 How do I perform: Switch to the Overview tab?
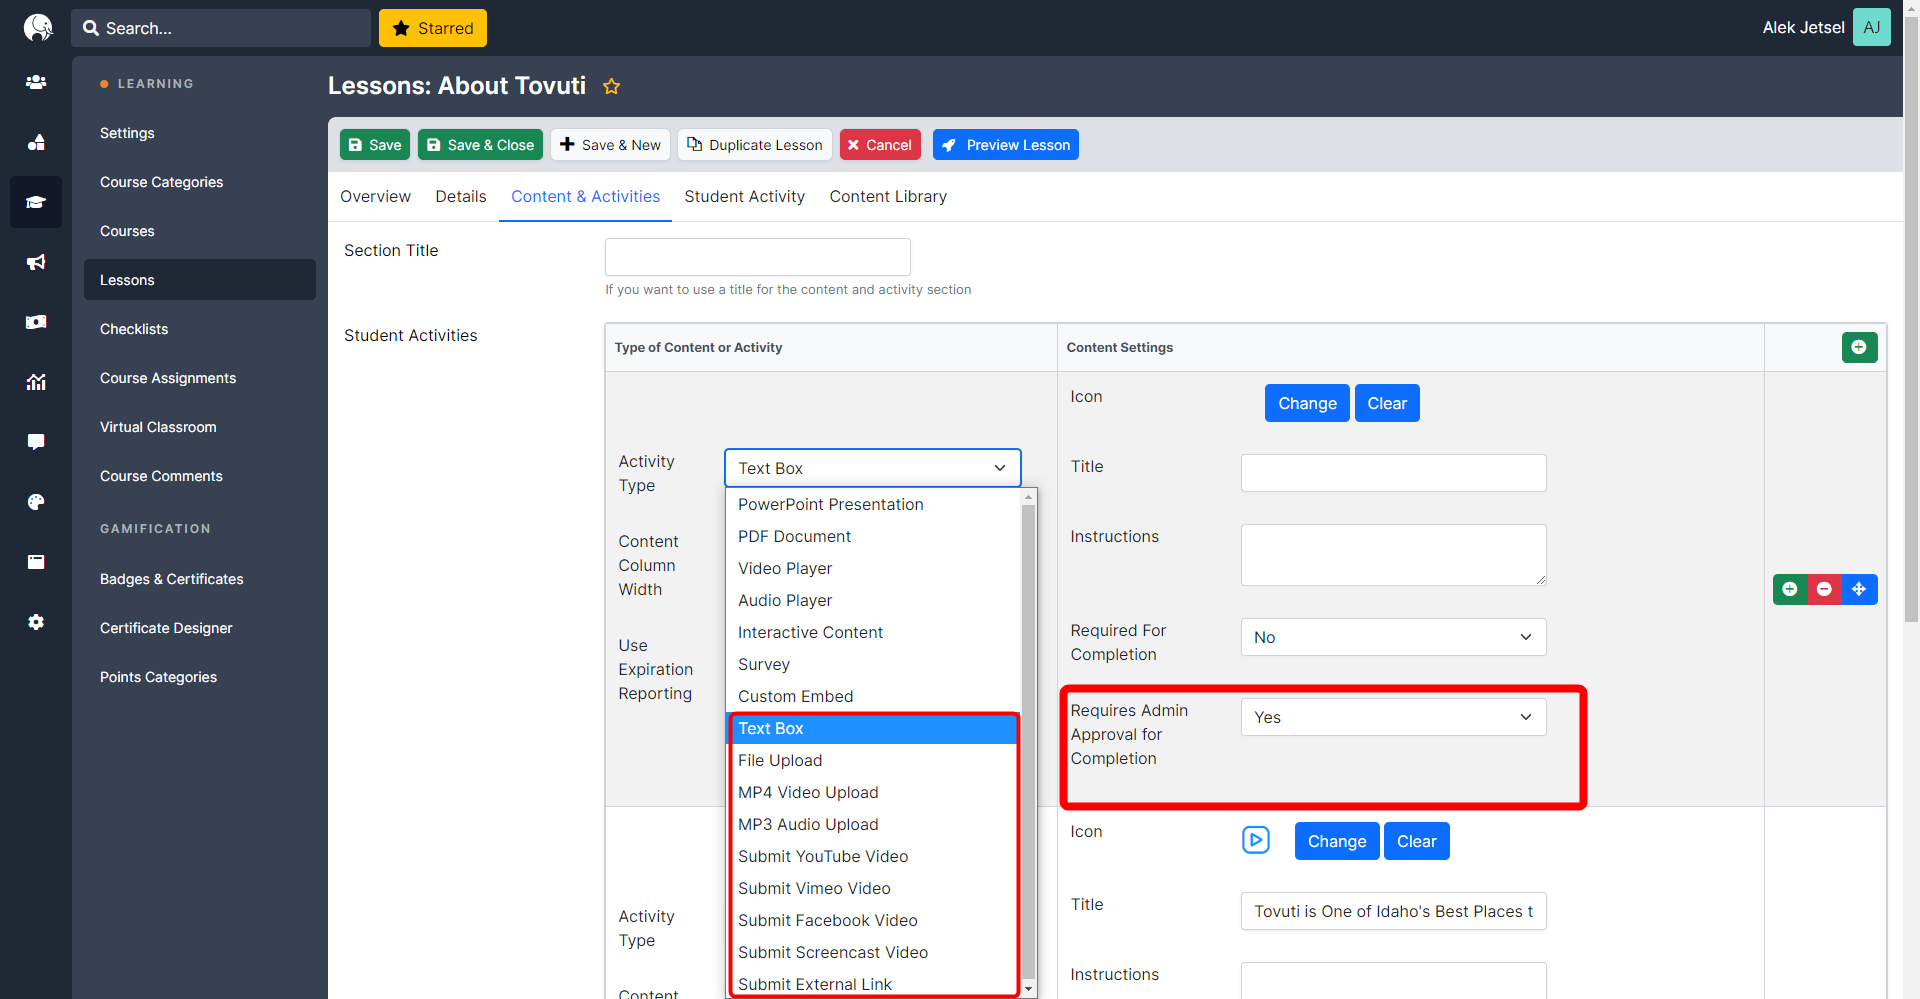coord(375,197)
